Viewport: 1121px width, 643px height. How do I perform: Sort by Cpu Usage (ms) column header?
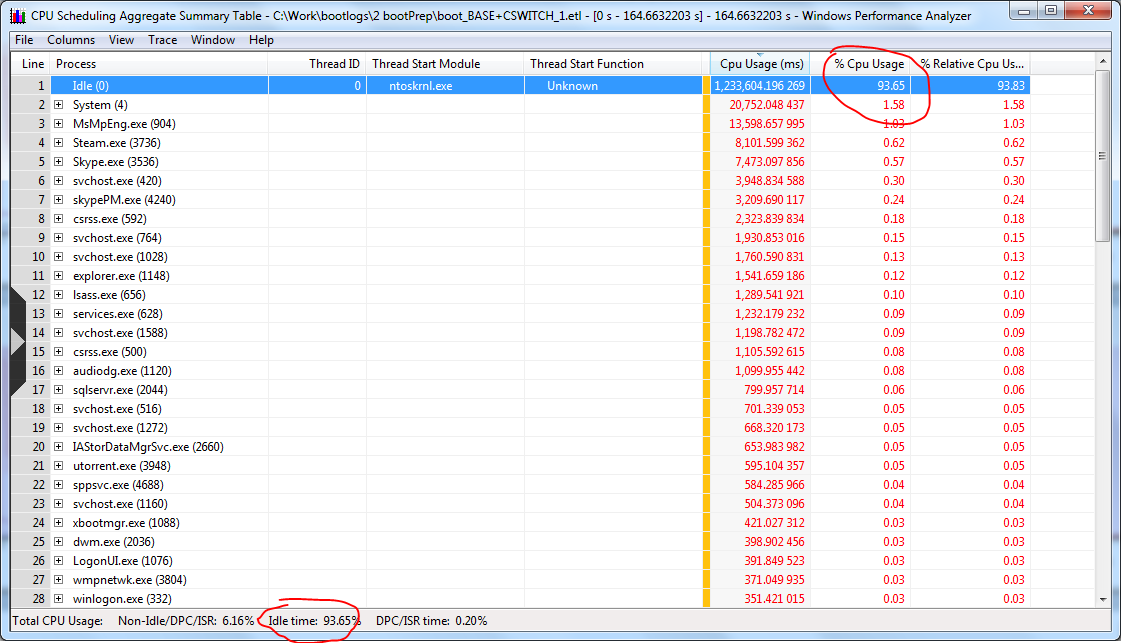pos(761,64)
